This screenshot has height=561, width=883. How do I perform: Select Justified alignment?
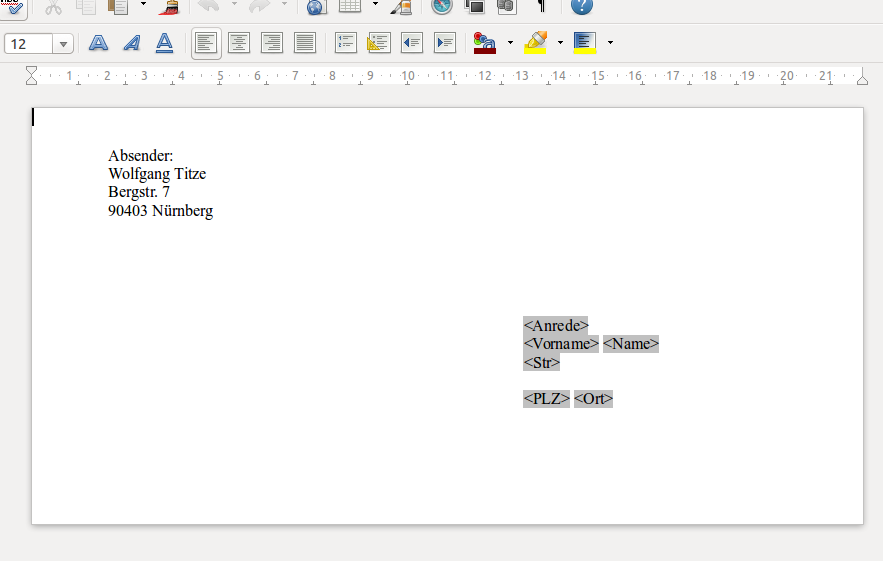[x=305, y=43]
